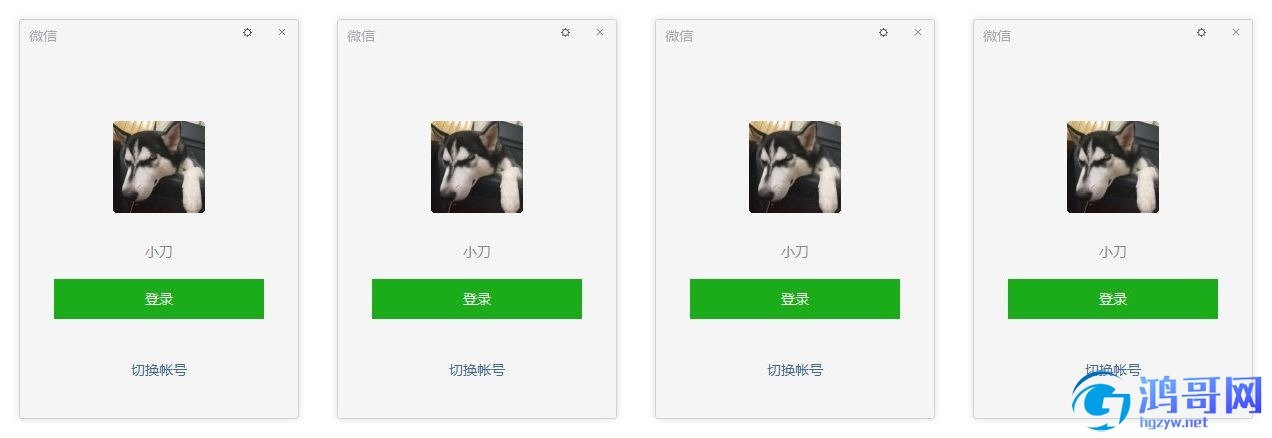Image resolution: width=1272 pixels, height=438 pixels.
Task: Click 切换帐号 link in third window
Action: [795, 370]
